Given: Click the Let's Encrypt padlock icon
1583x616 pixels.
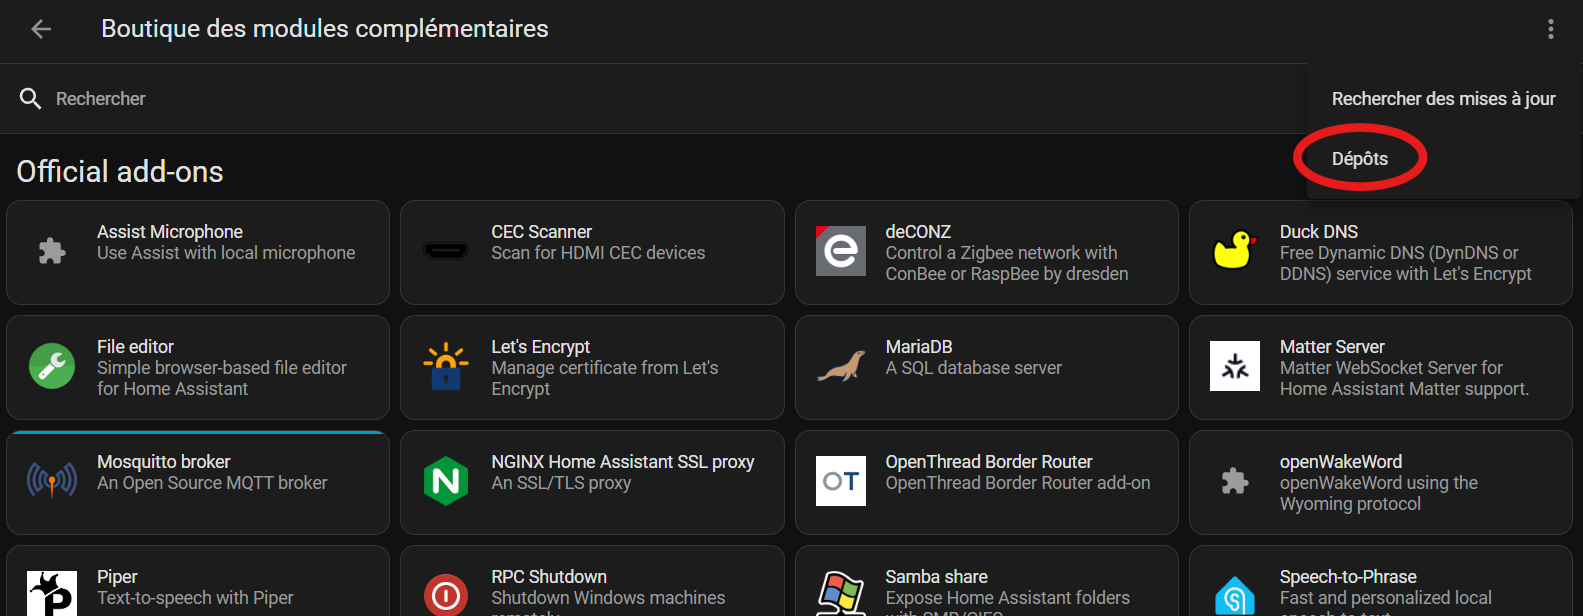Looking at the screenshot, I should tap(446, 366).
